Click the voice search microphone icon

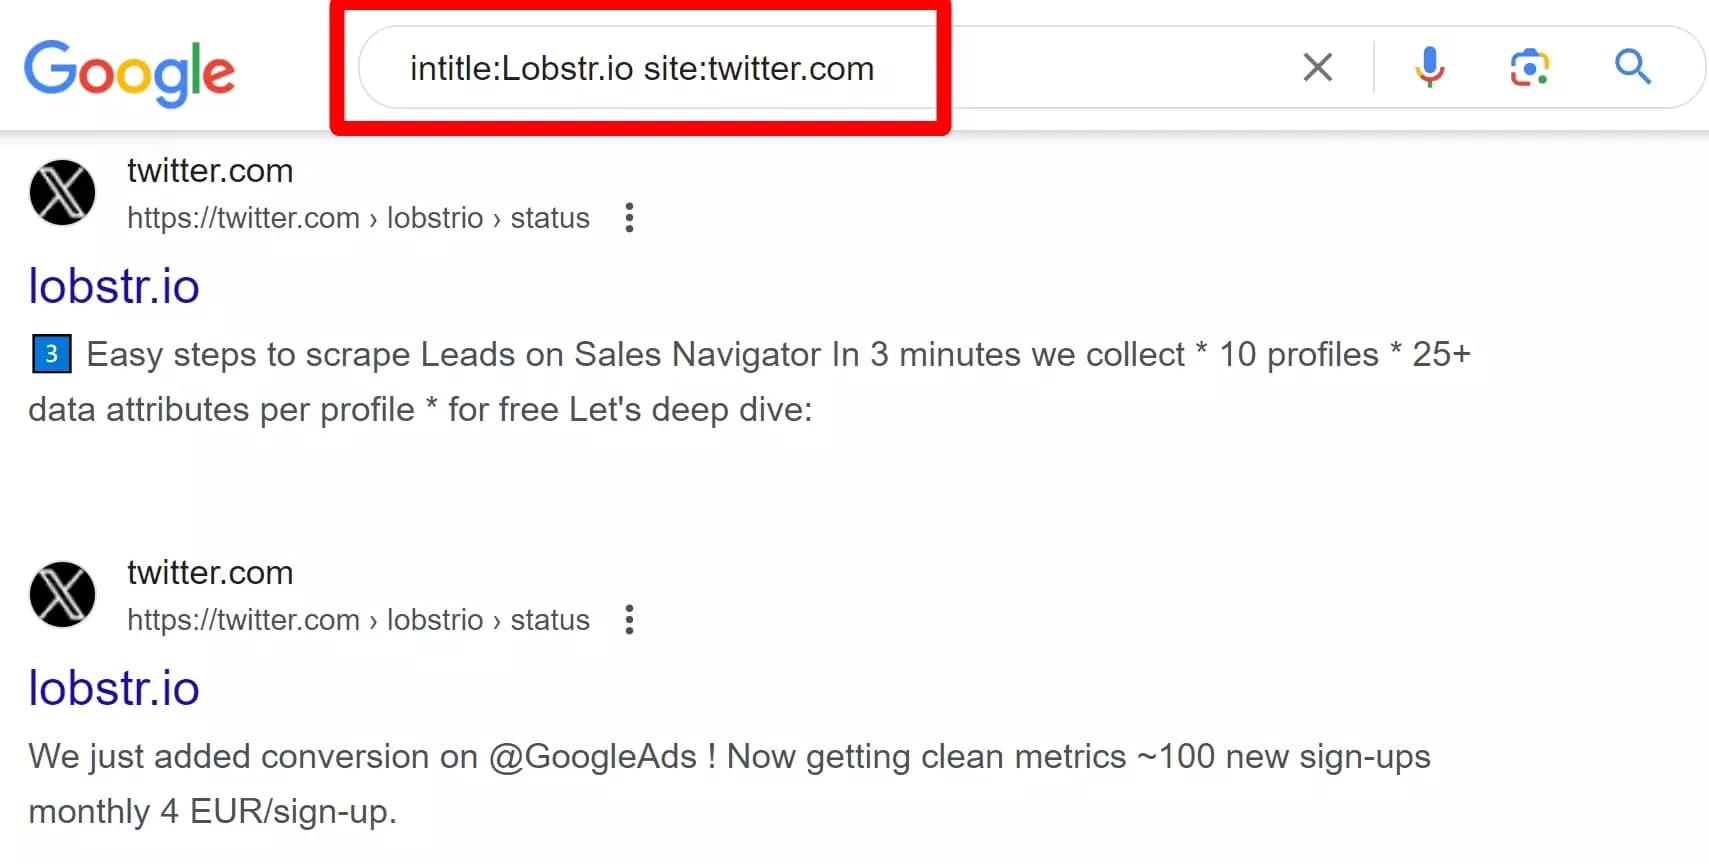tap(1429, 67)
